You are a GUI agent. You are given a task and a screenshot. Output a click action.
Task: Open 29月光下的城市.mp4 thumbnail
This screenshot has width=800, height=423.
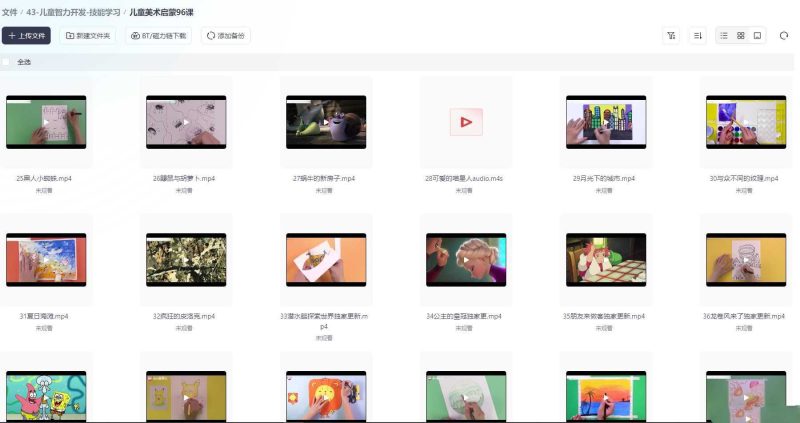(x=605, y=121)
